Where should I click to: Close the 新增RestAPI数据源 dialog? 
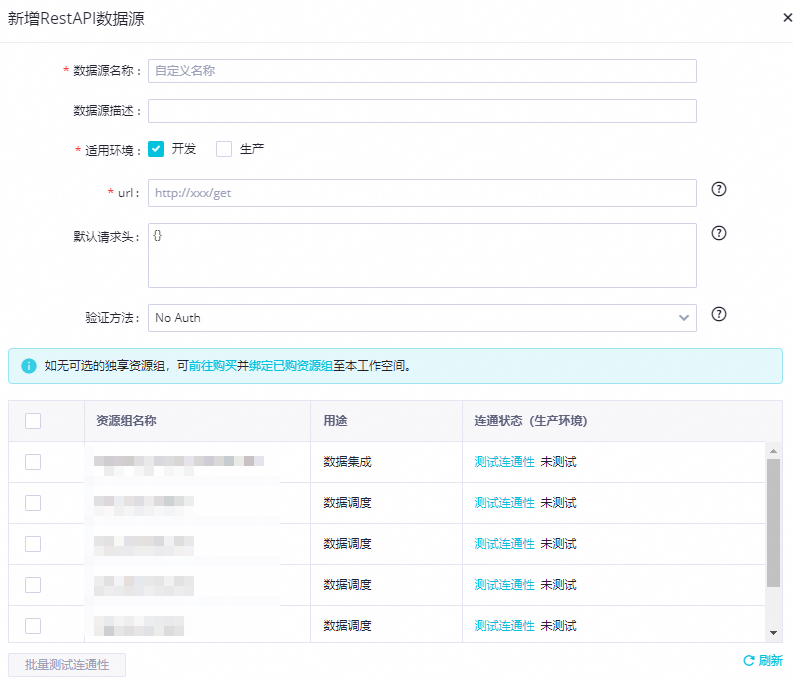pos(787,18)
